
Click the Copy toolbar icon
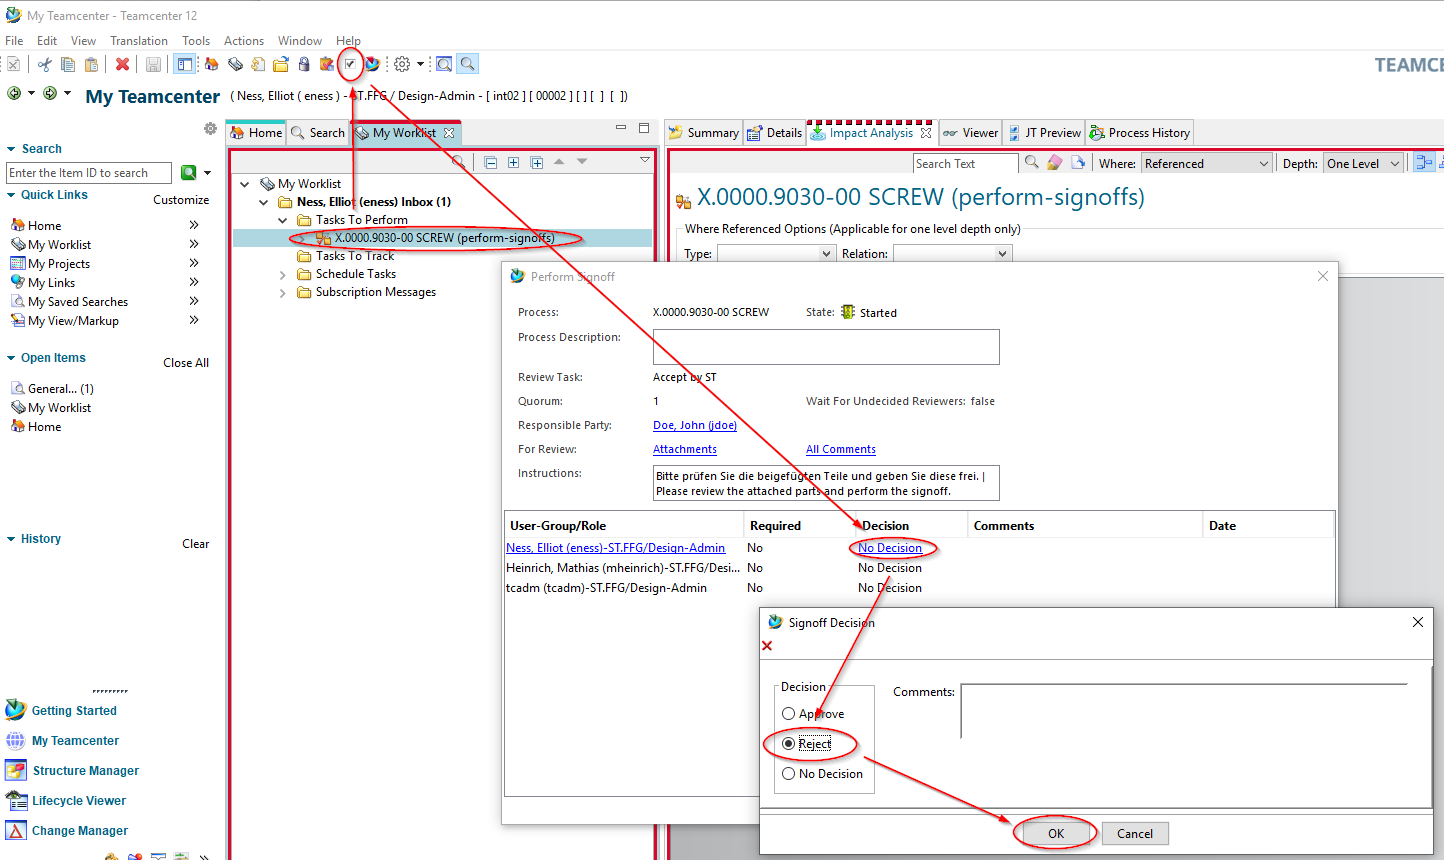[x=68, y=64]
